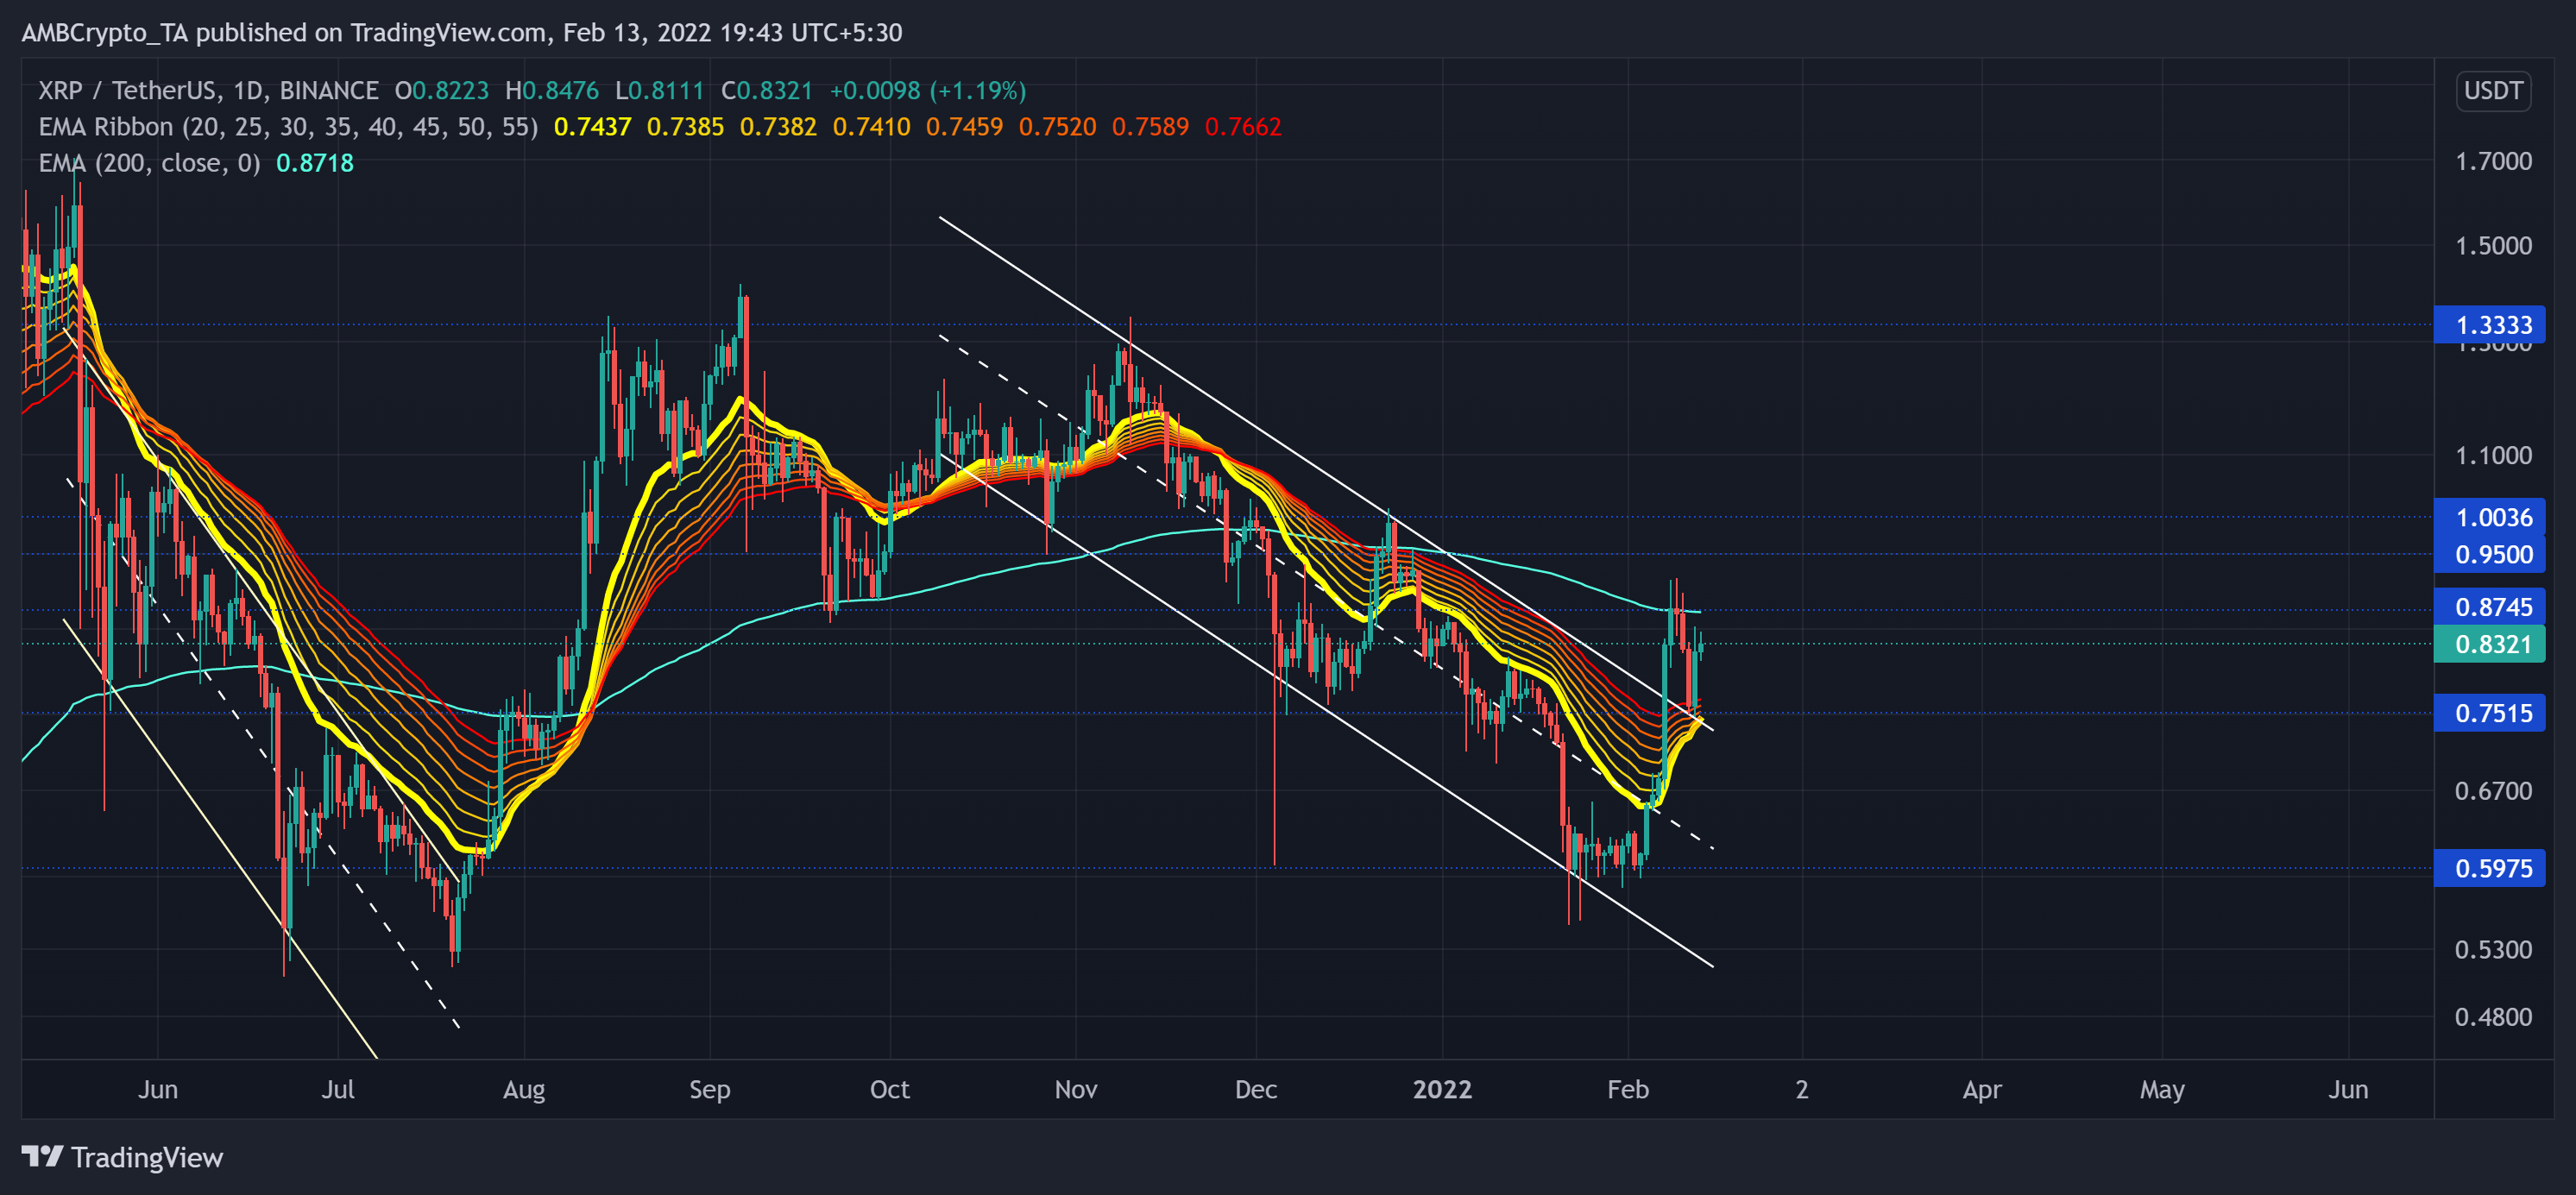Click the Sep label on time axis
This screenshot has width=2576, height=1195.
[x=710, y=1089]
